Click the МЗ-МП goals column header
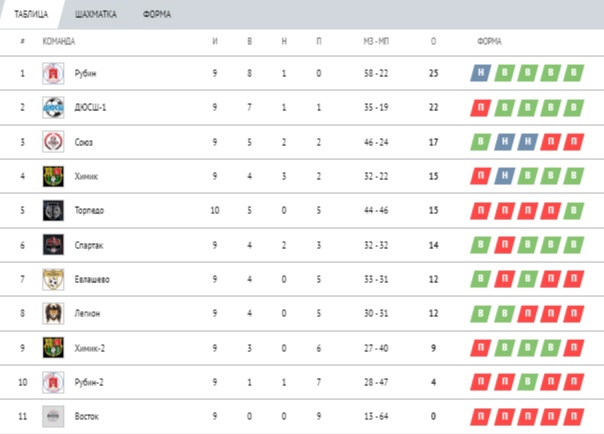 [x=376, y=41]
